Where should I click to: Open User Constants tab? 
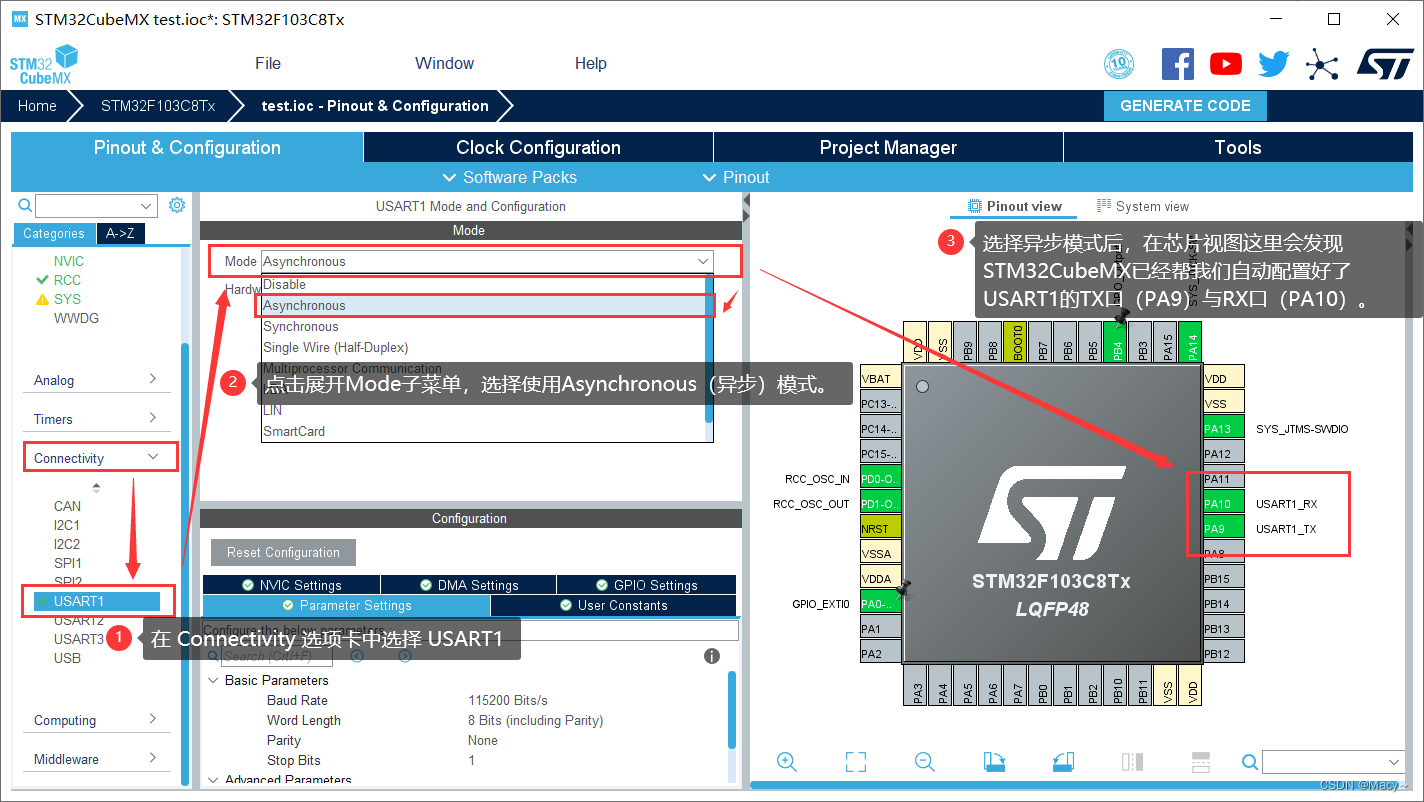613,605
